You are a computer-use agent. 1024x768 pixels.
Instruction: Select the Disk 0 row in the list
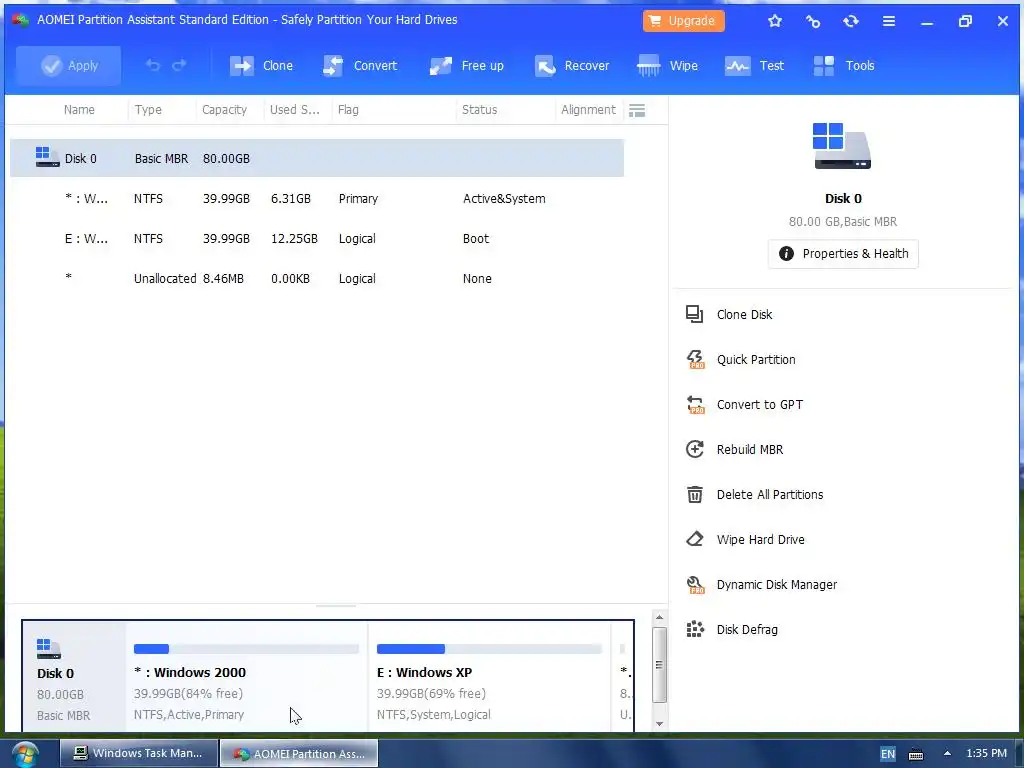tap(317, 158)
